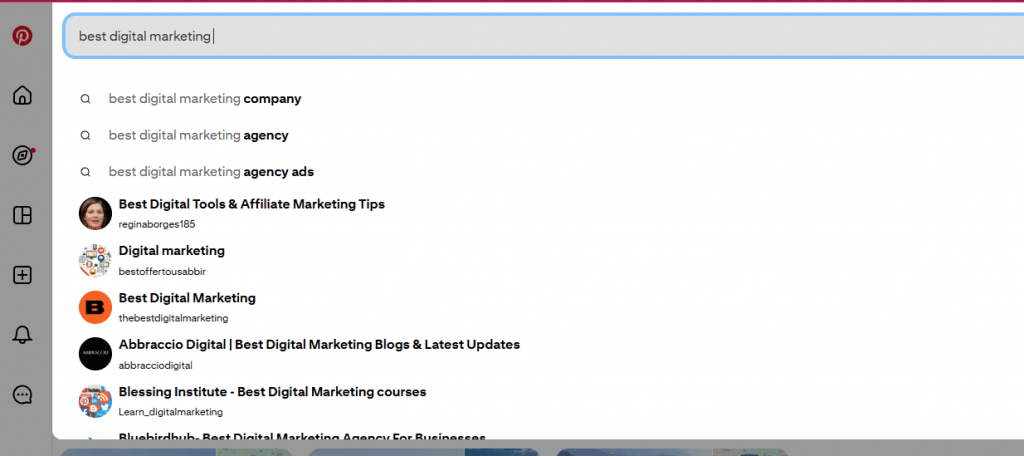
Task: Open Abbraccio Digital profile result
Action: coord(319,345)
